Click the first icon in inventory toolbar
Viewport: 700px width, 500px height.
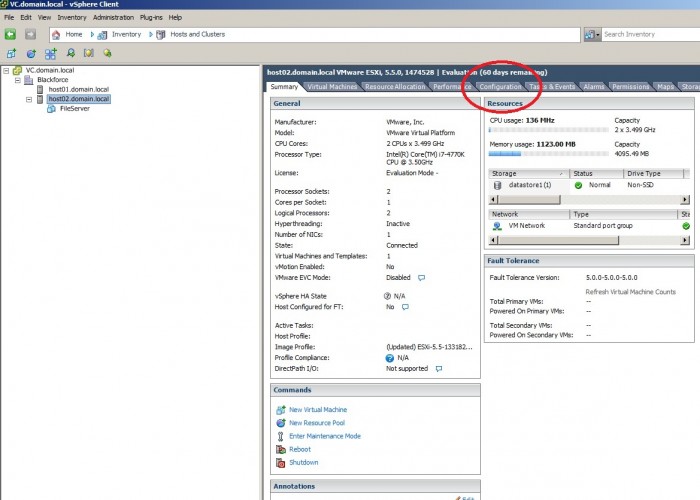tap(11, 54)
